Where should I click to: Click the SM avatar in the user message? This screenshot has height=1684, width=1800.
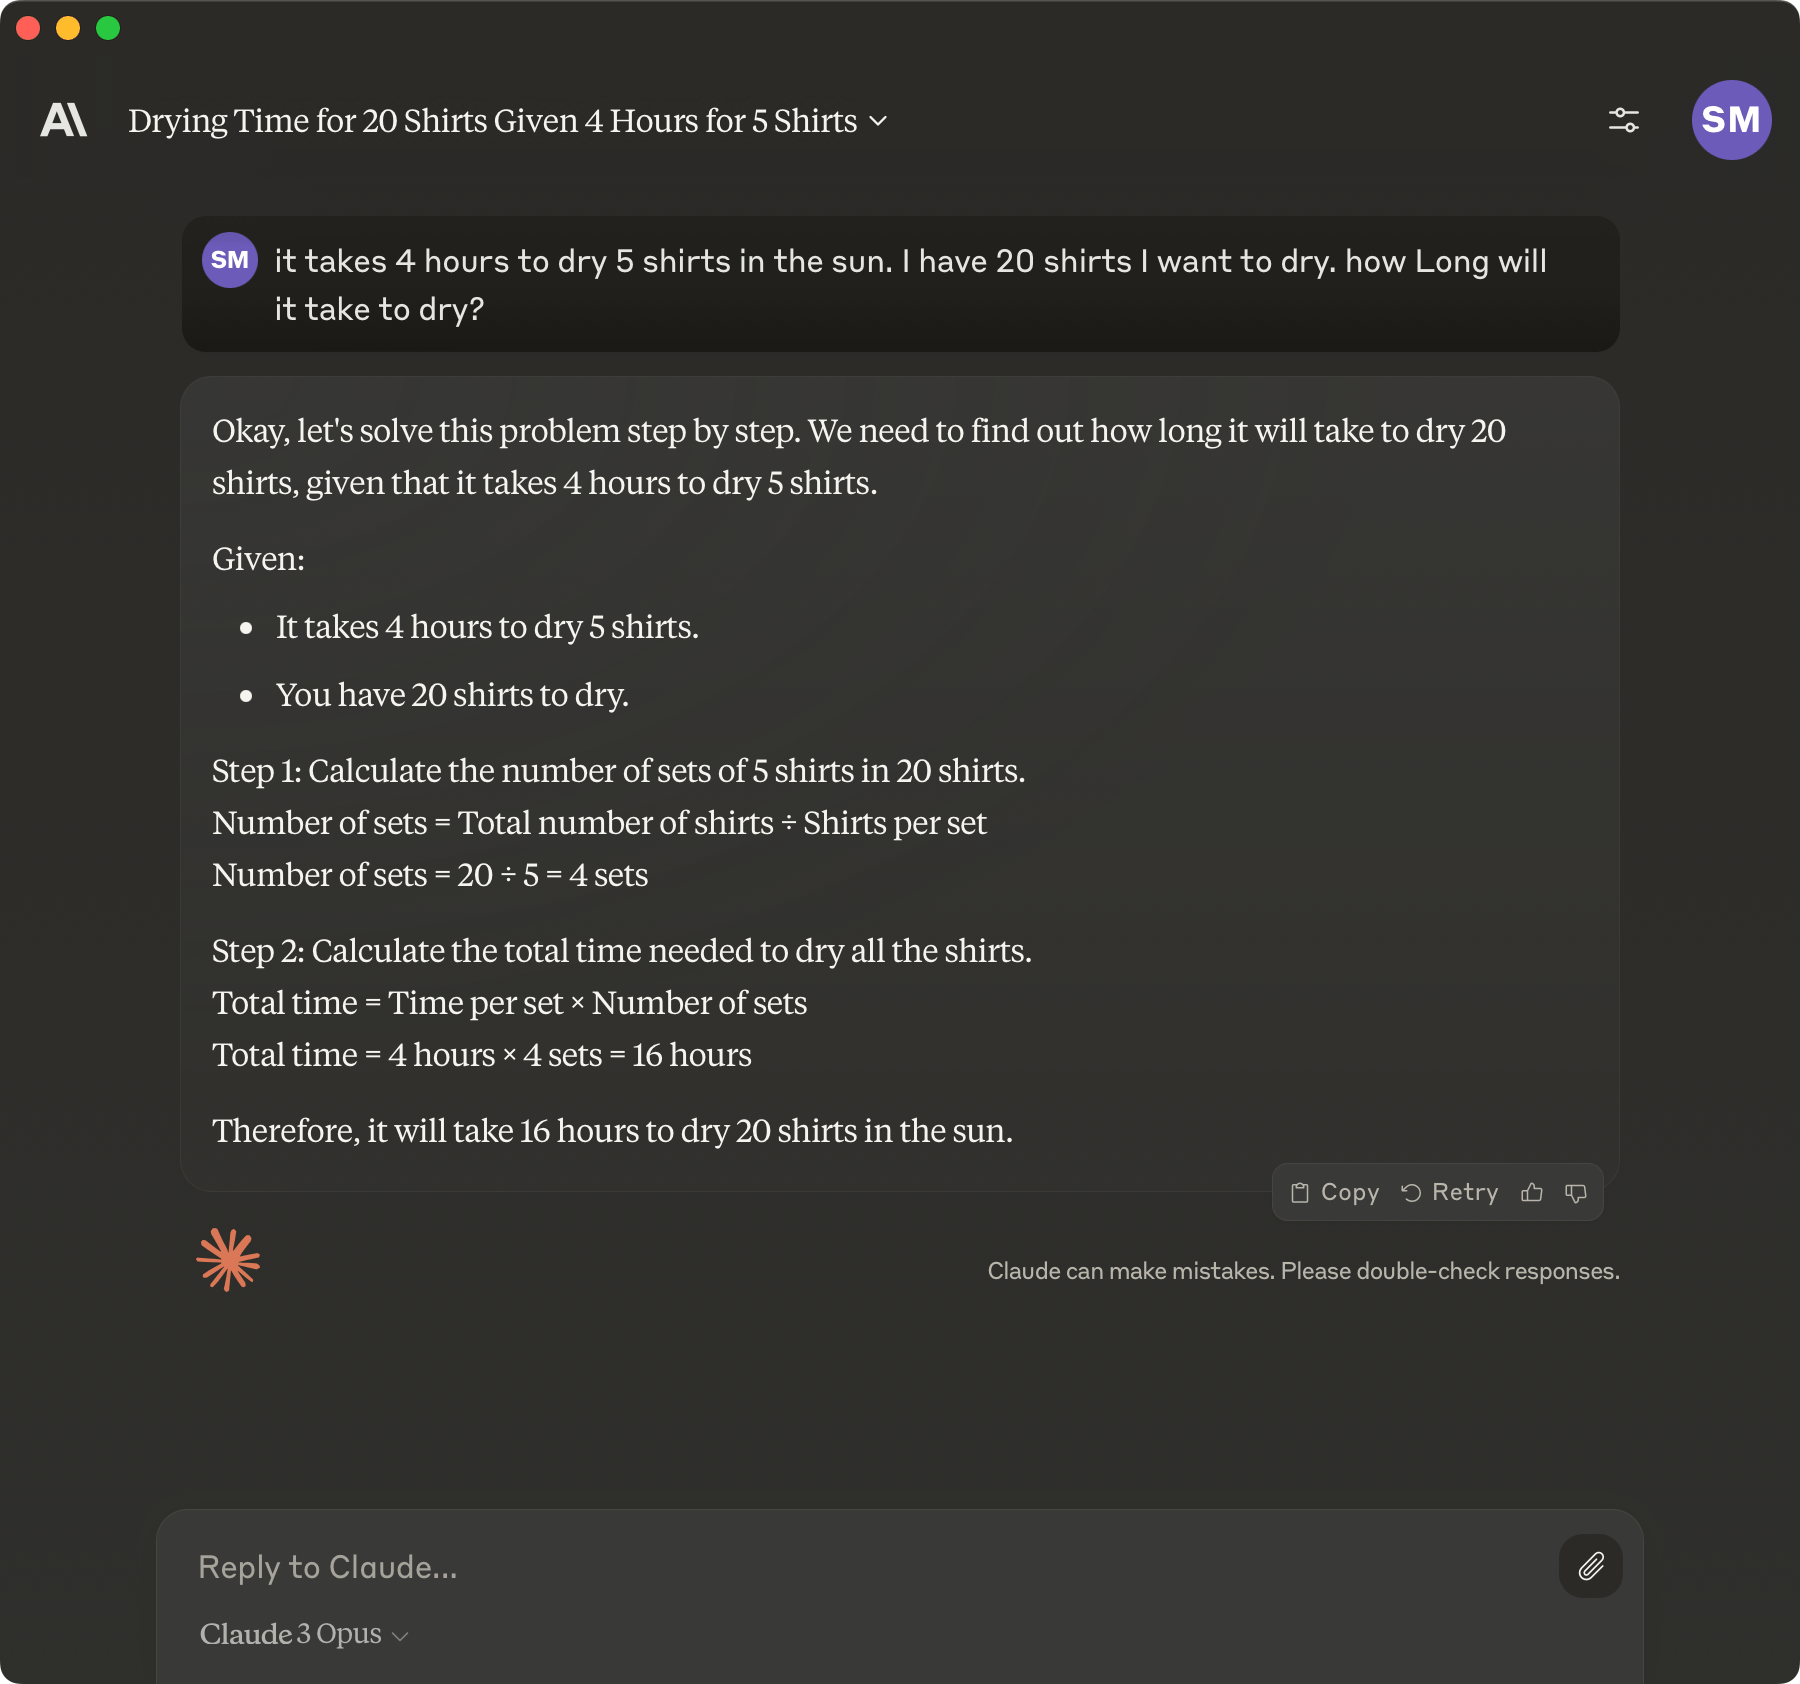point(230,260)
